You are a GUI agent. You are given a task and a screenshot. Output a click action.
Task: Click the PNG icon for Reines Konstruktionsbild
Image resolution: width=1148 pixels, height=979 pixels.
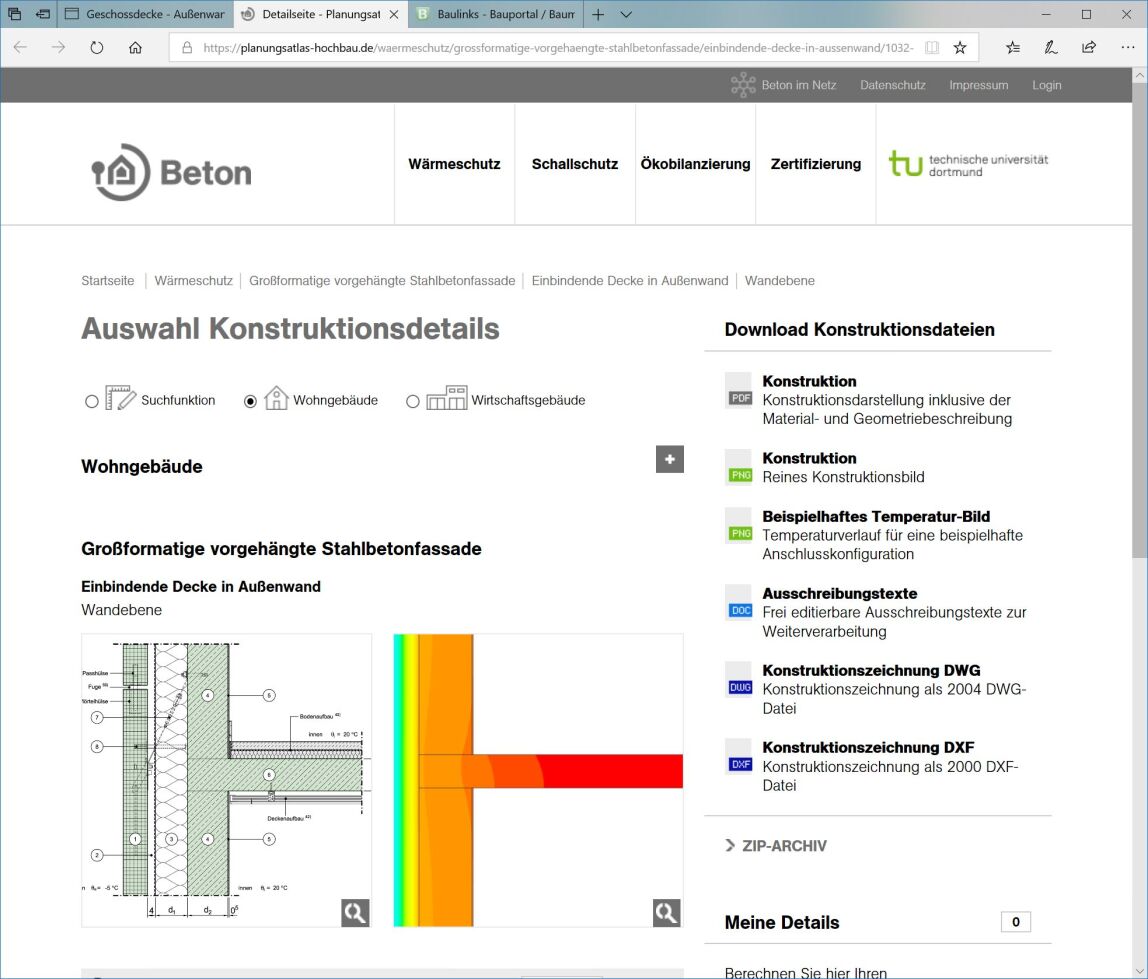pyautogui.click(x=739, y=467)
